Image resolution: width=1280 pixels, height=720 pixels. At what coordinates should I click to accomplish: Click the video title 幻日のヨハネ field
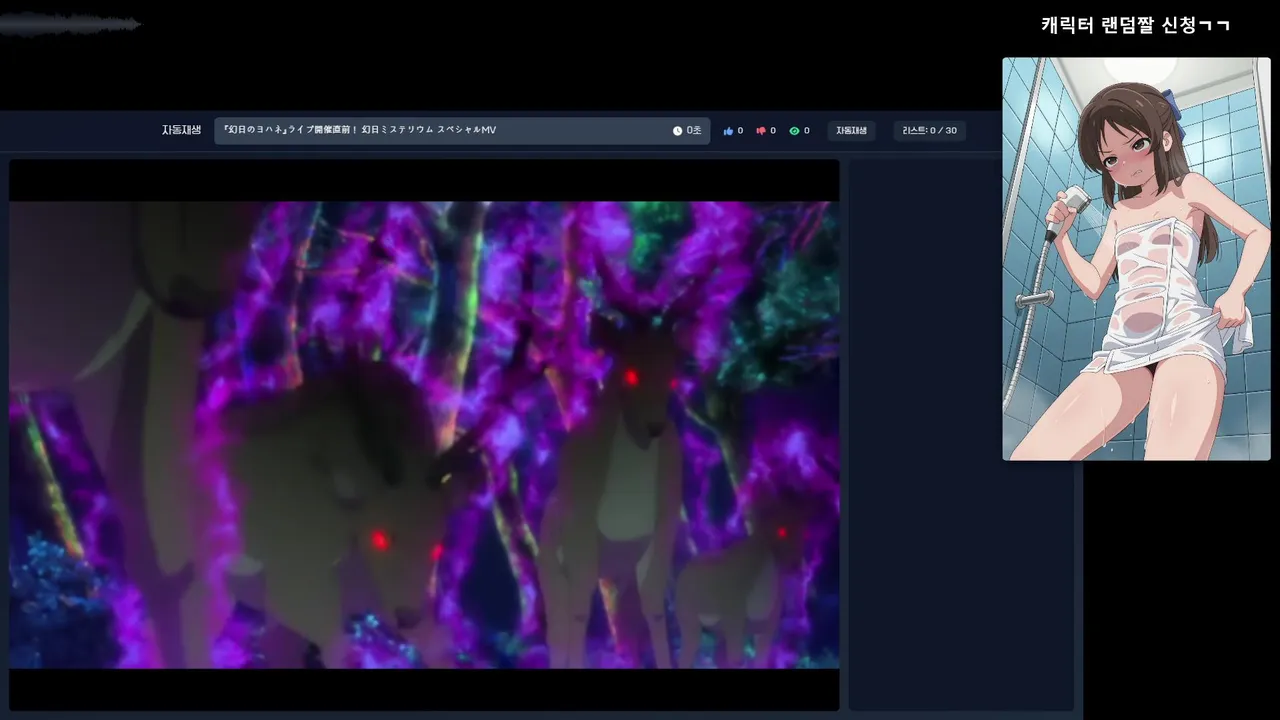[x=462, y=131]
